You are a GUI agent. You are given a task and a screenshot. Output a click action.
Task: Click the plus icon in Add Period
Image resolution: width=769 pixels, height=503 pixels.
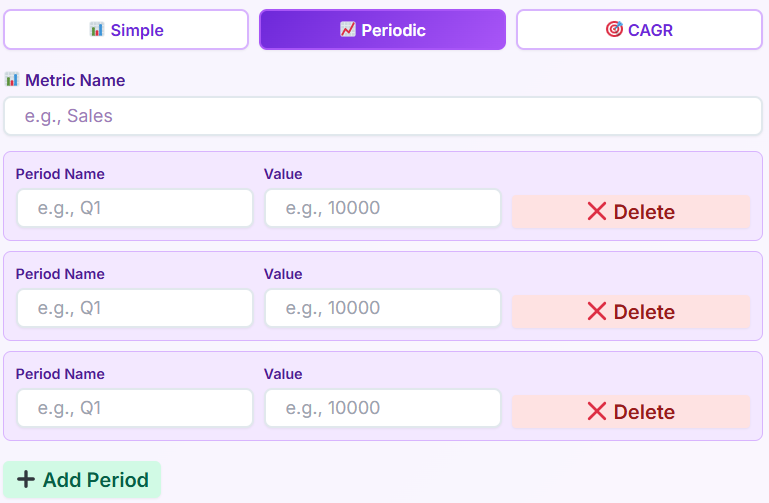26,480
